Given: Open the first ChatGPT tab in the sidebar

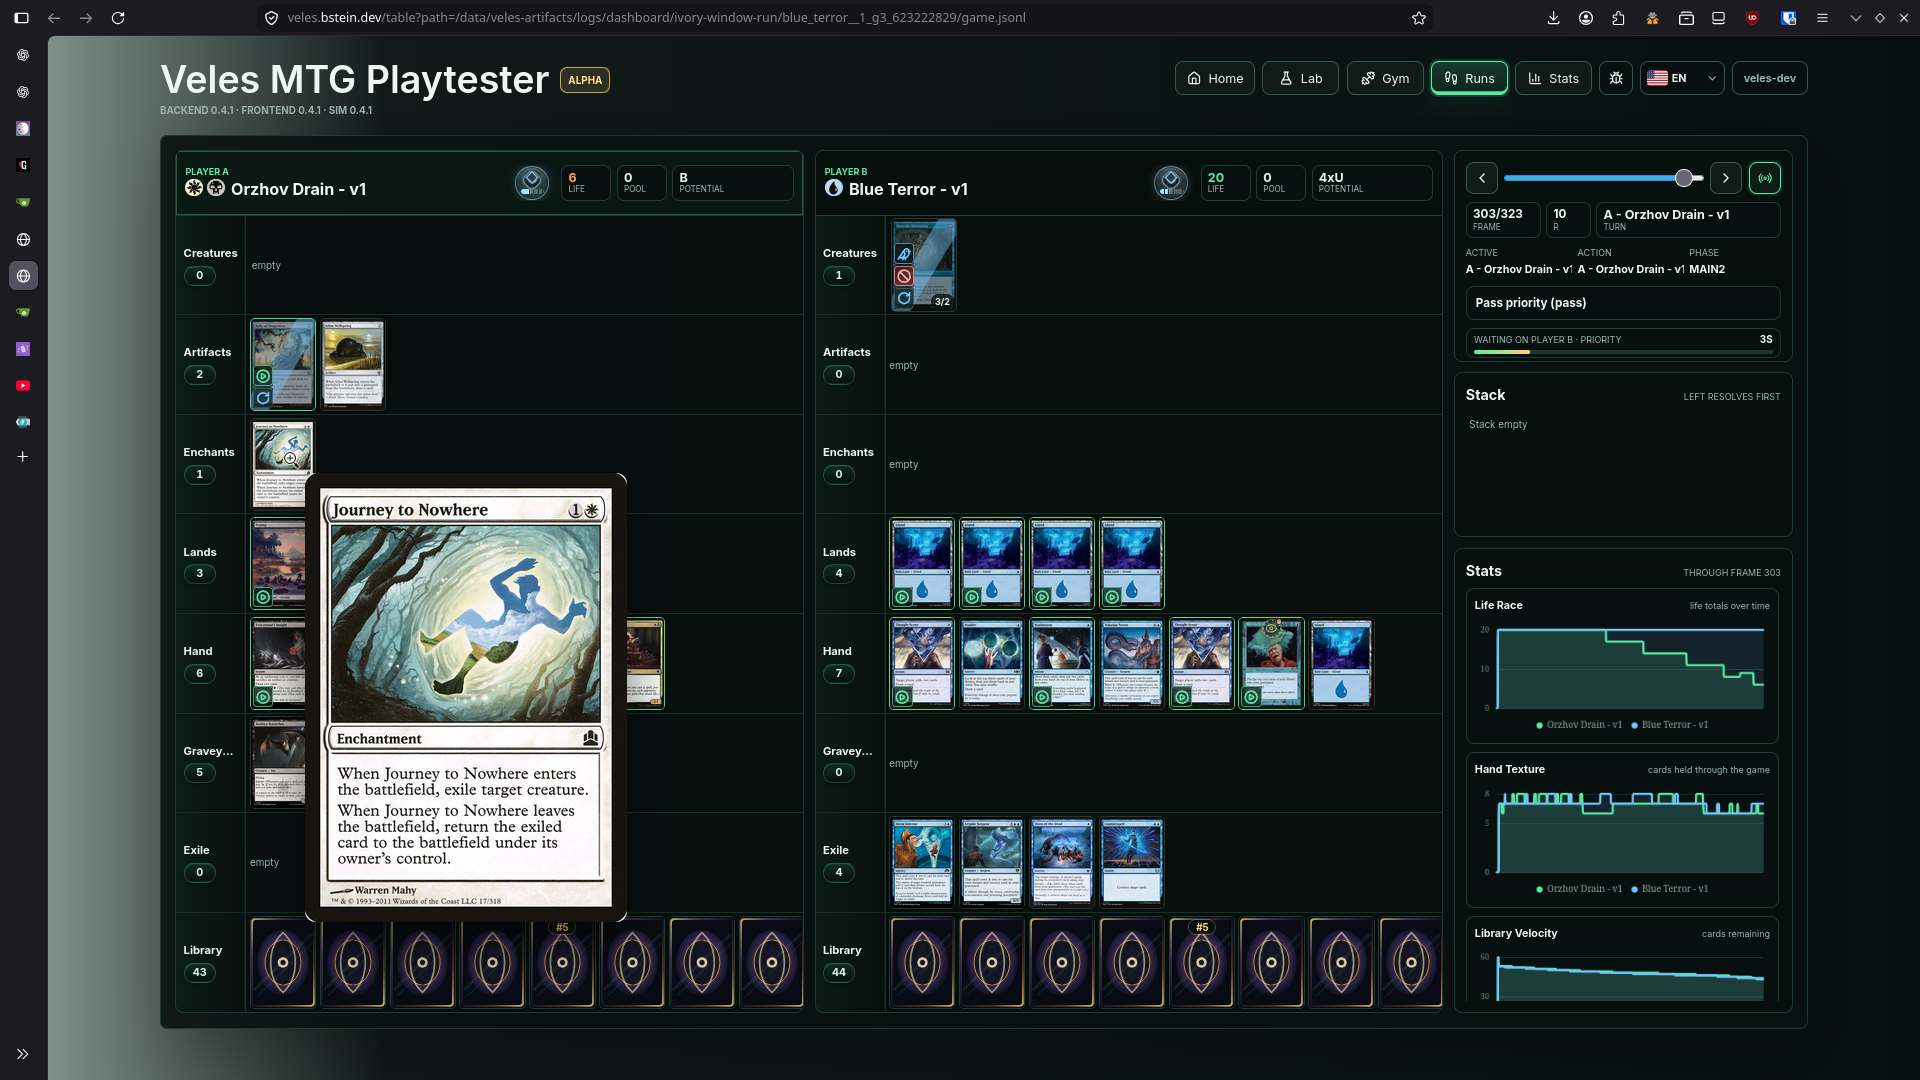Looking at the screenshot, I should tap(23, 56).
